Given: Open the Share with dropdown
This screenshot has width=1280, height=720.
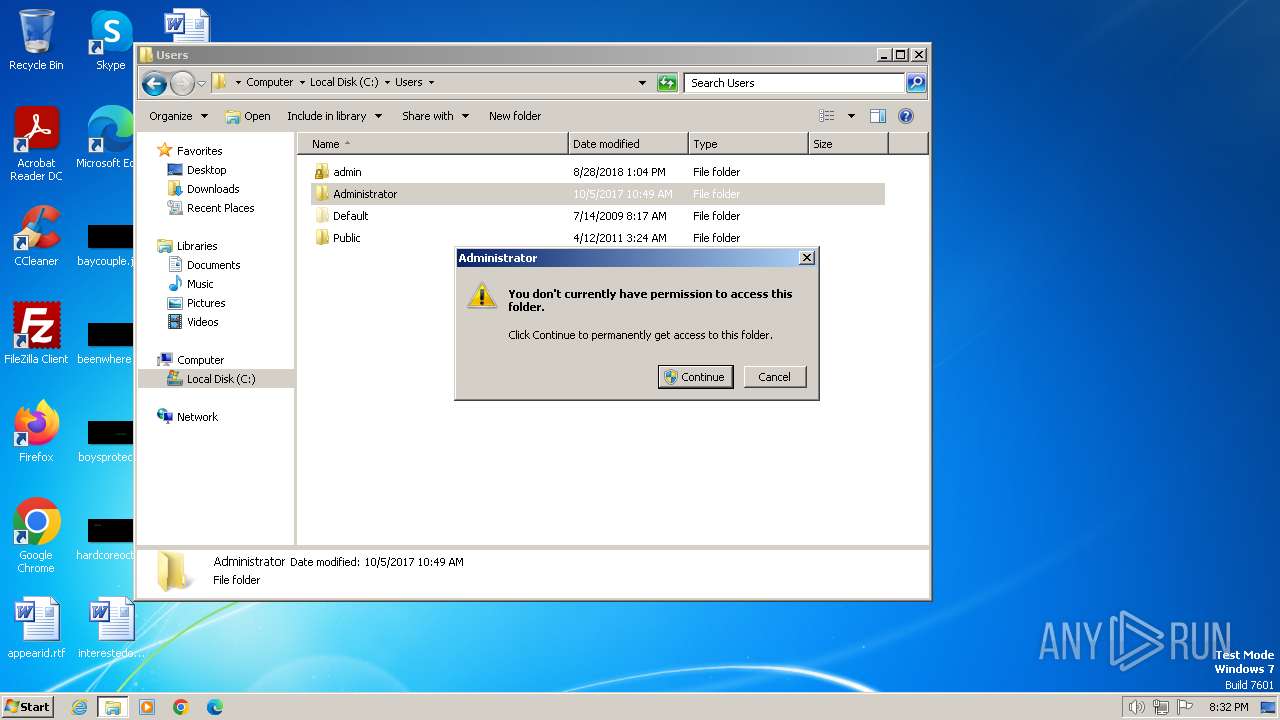Looking at the screenshot, I should coord(435,116).
